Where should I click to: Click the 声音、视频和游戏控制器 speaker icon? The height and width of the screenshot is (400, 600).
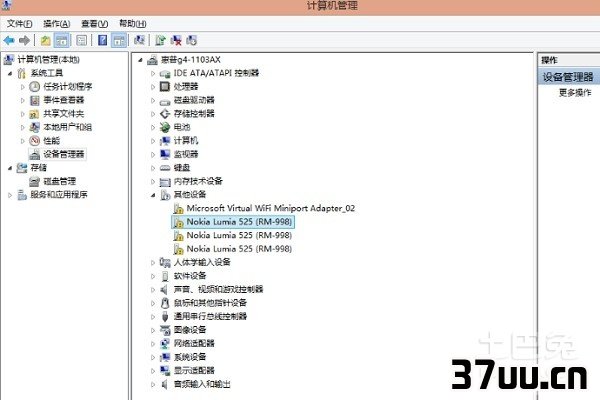click(165, 289)
